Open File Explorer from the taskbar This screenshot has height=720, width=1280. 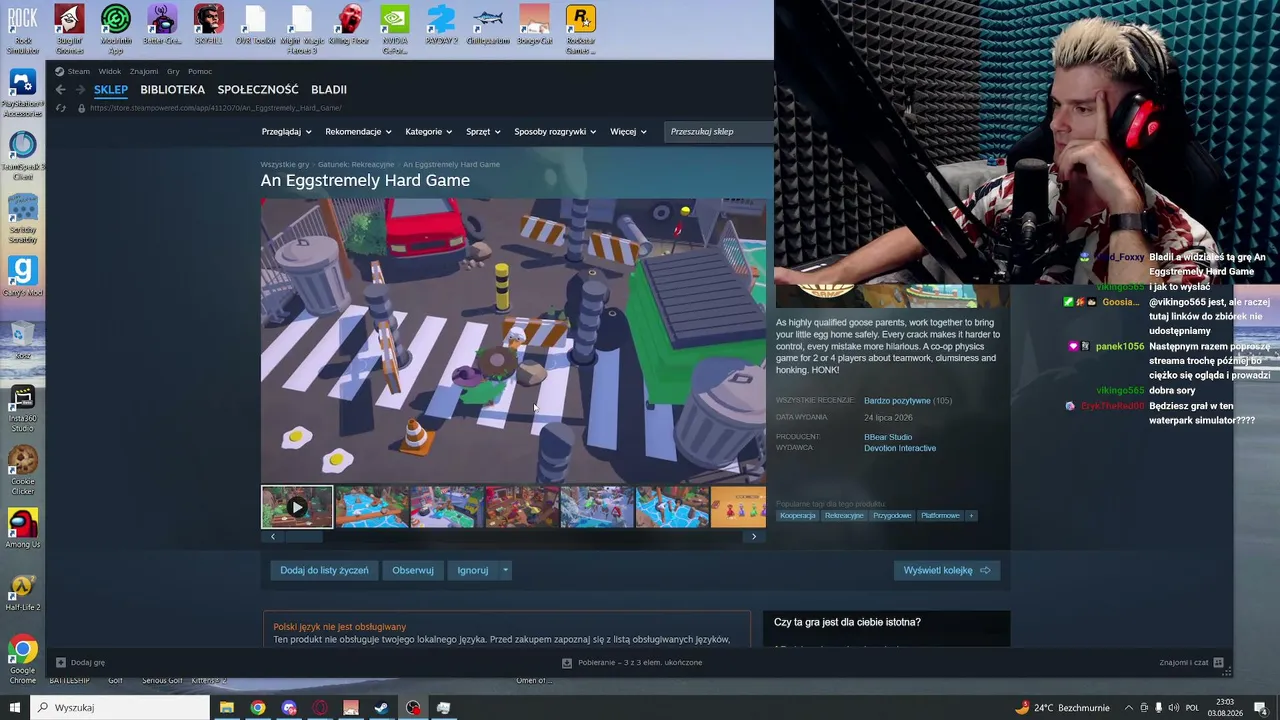pyautogui.click(x=227, y=708)
